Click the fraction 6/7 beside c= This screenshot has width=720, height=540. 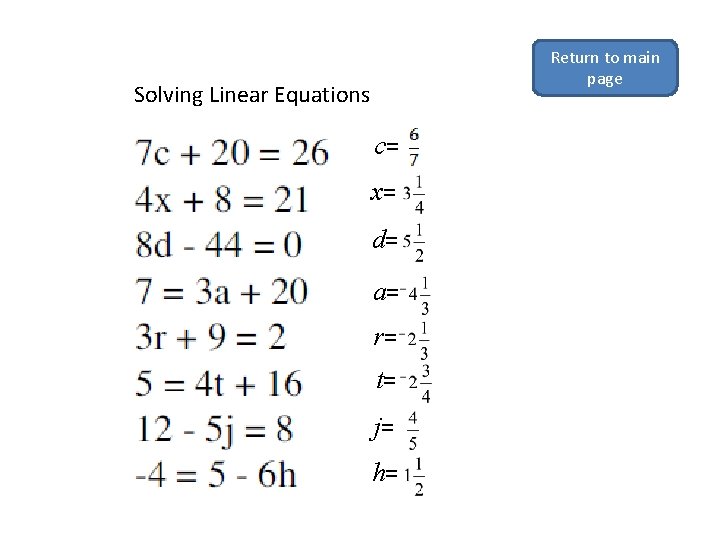pyautogui.click(x=414, y=146)
